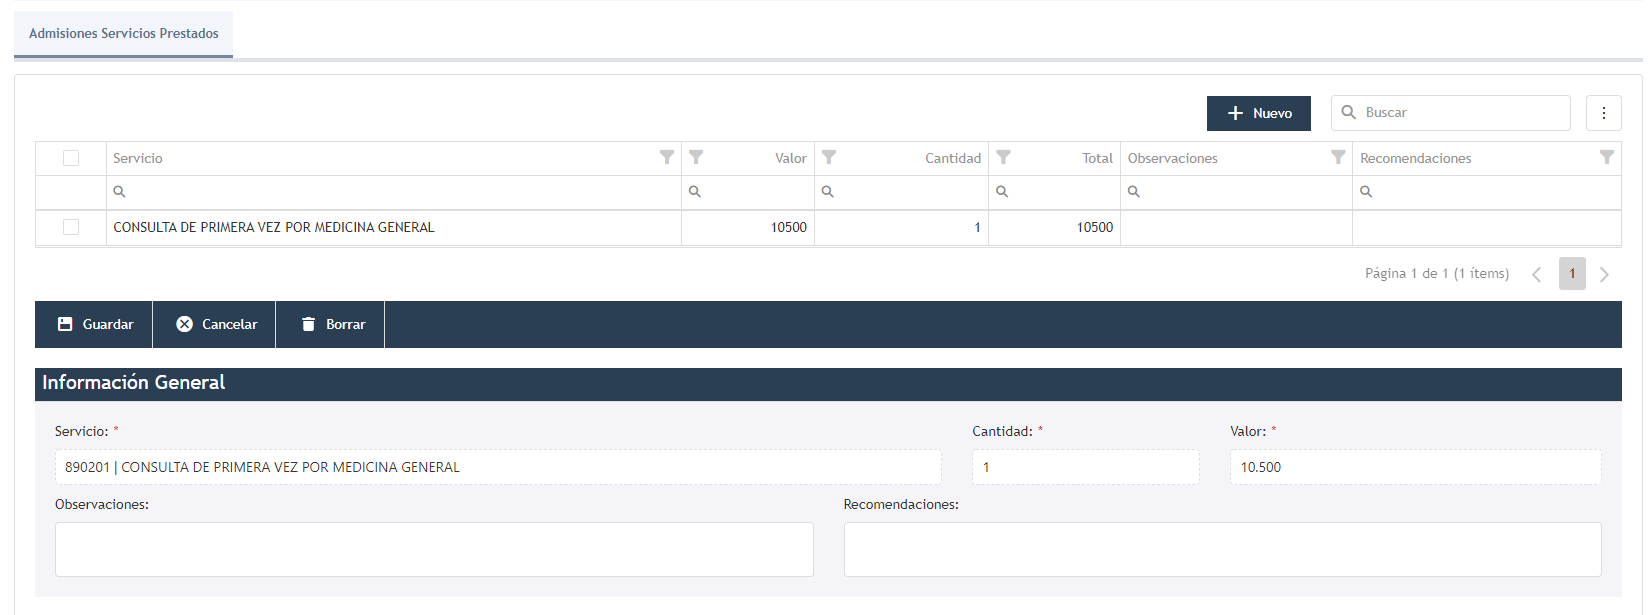Click the Cancelar button
1652x615 pixels.
[215, 324]
